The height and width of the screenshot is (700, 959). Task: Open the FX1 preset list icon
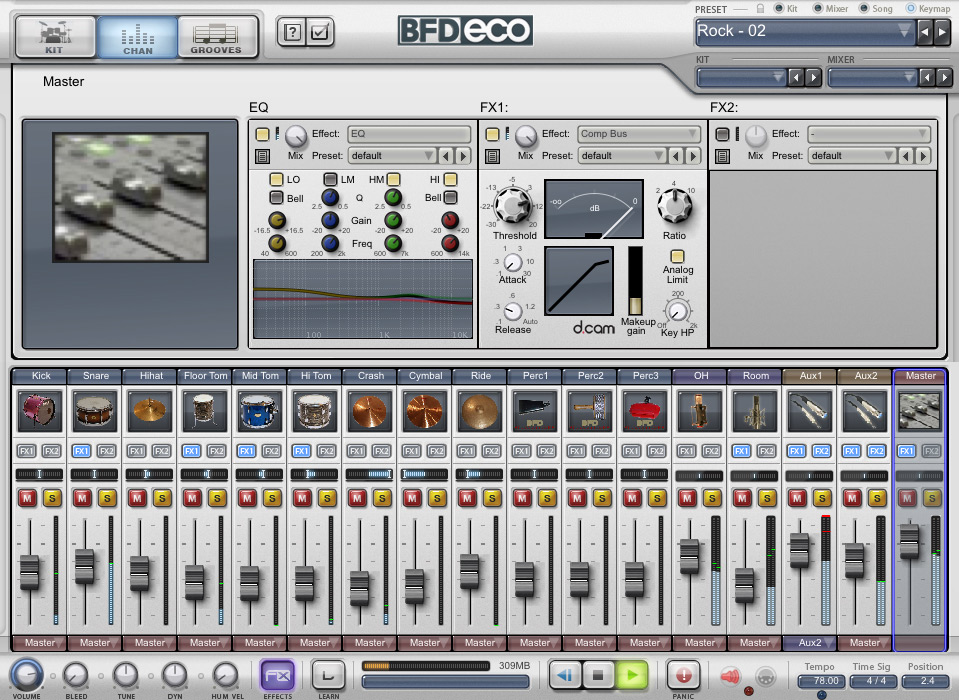(x=492, y=157)
